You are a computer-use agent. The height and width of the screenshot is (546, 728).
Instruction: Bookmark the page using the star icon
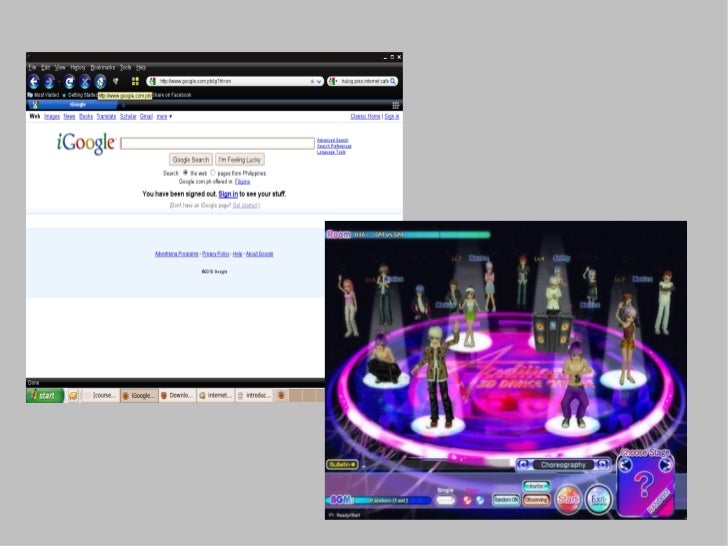312,81
